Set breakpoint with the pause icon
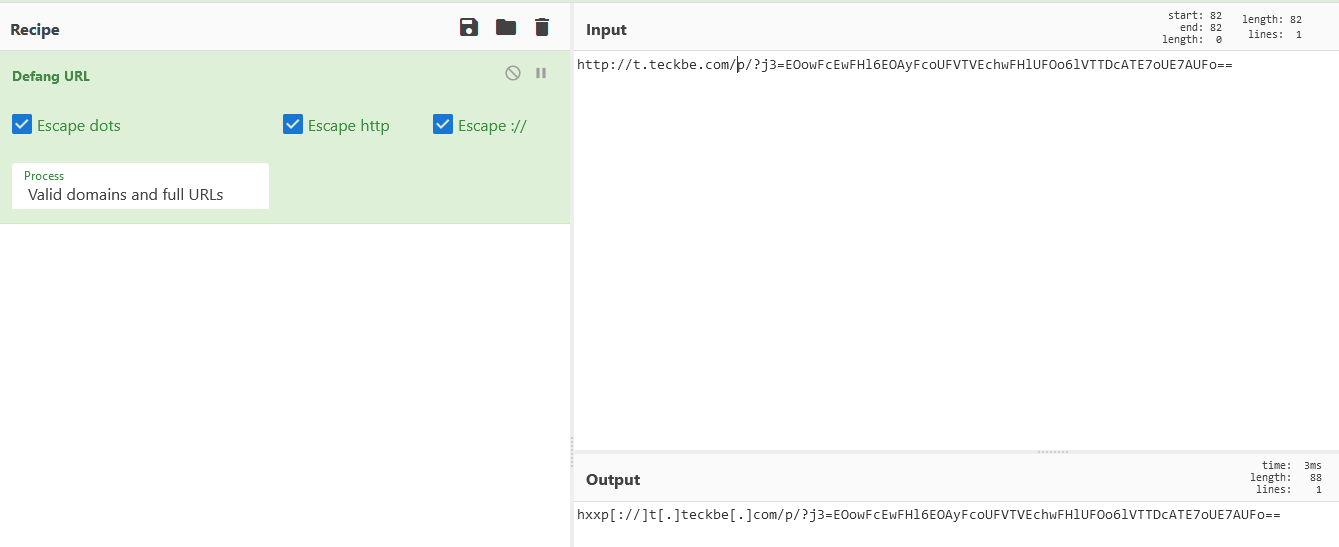Screen dimensions: 1339x547 click(541, 73)
